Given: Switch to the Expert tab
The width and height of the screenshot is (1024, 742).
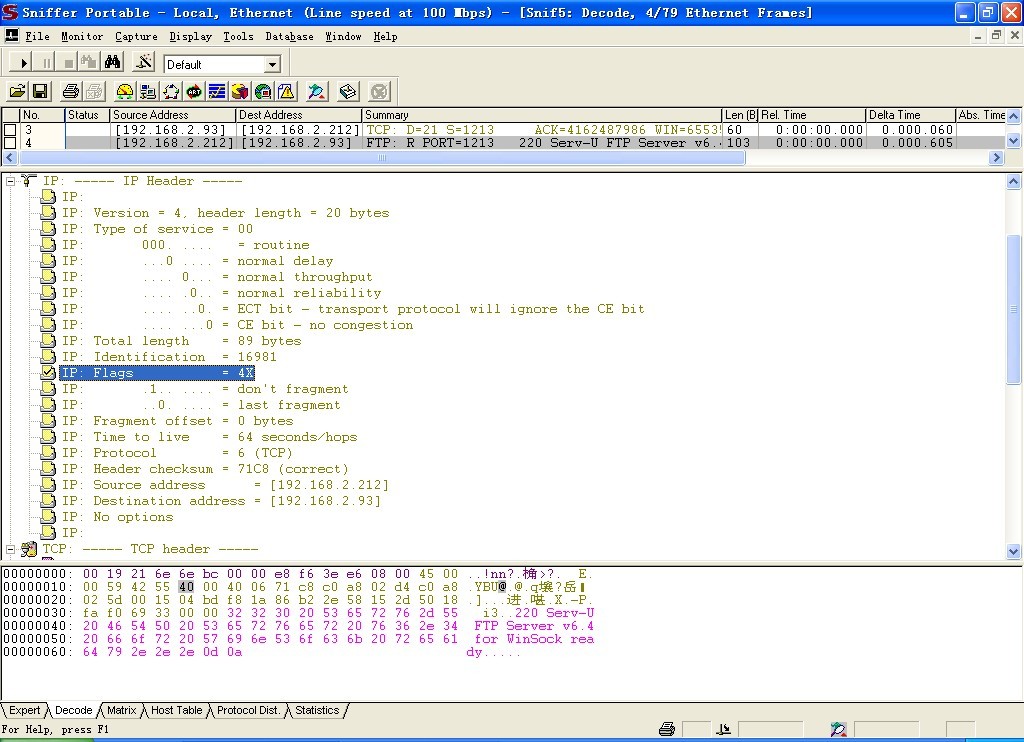Looking at the screenshot, I should tap(25, 710).
